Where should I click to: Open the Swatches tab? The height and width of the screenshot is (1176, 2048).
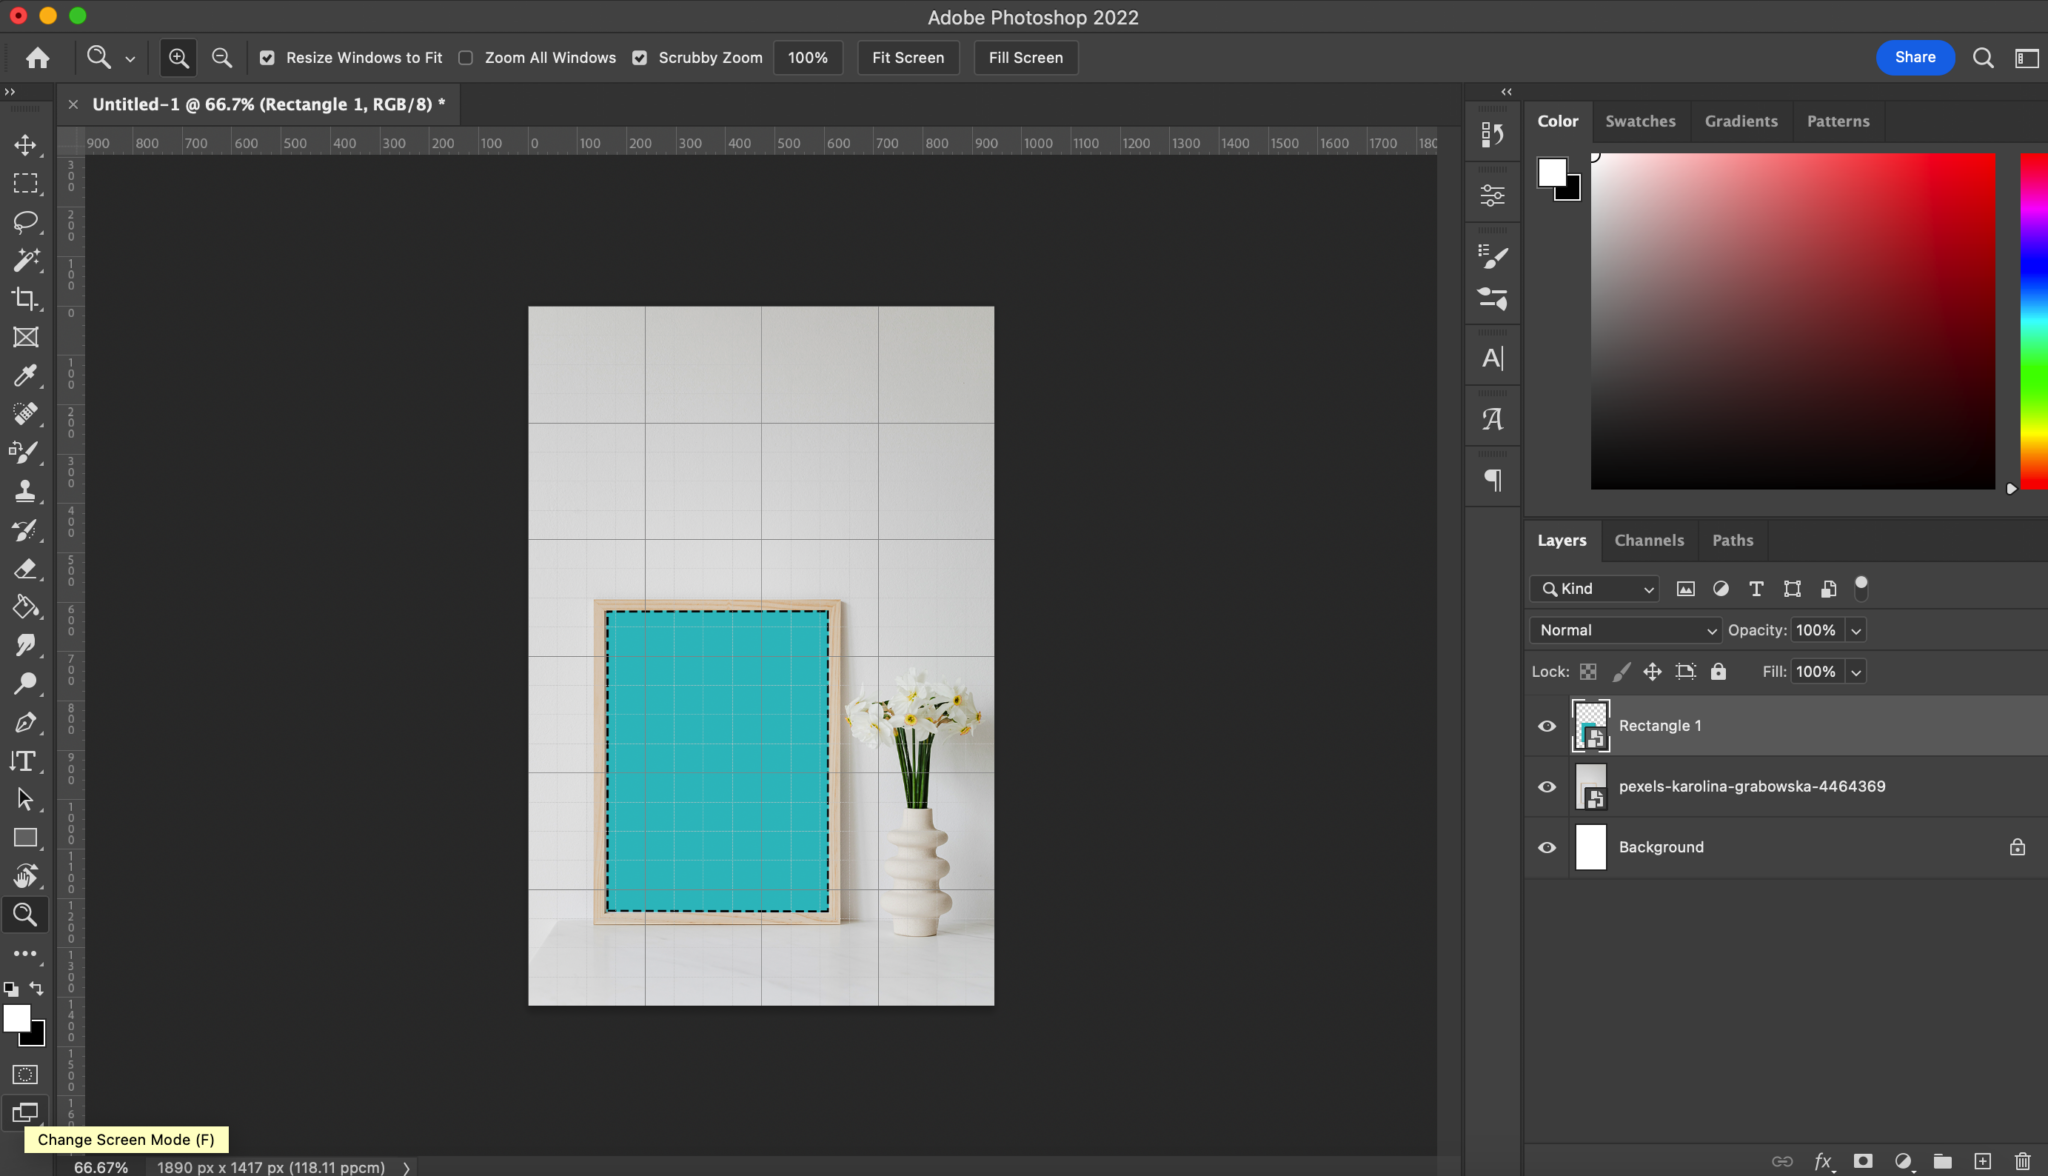pyautogui.click(x=1639, y=121)
